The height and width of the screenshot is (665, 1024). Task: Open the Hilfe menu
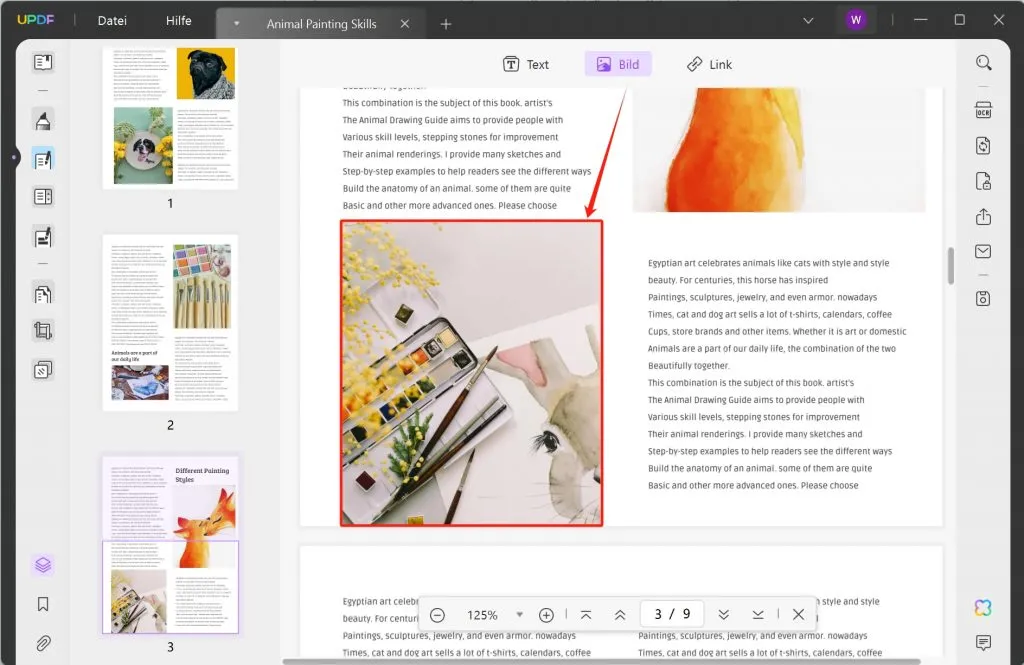[x=178, y=21]
